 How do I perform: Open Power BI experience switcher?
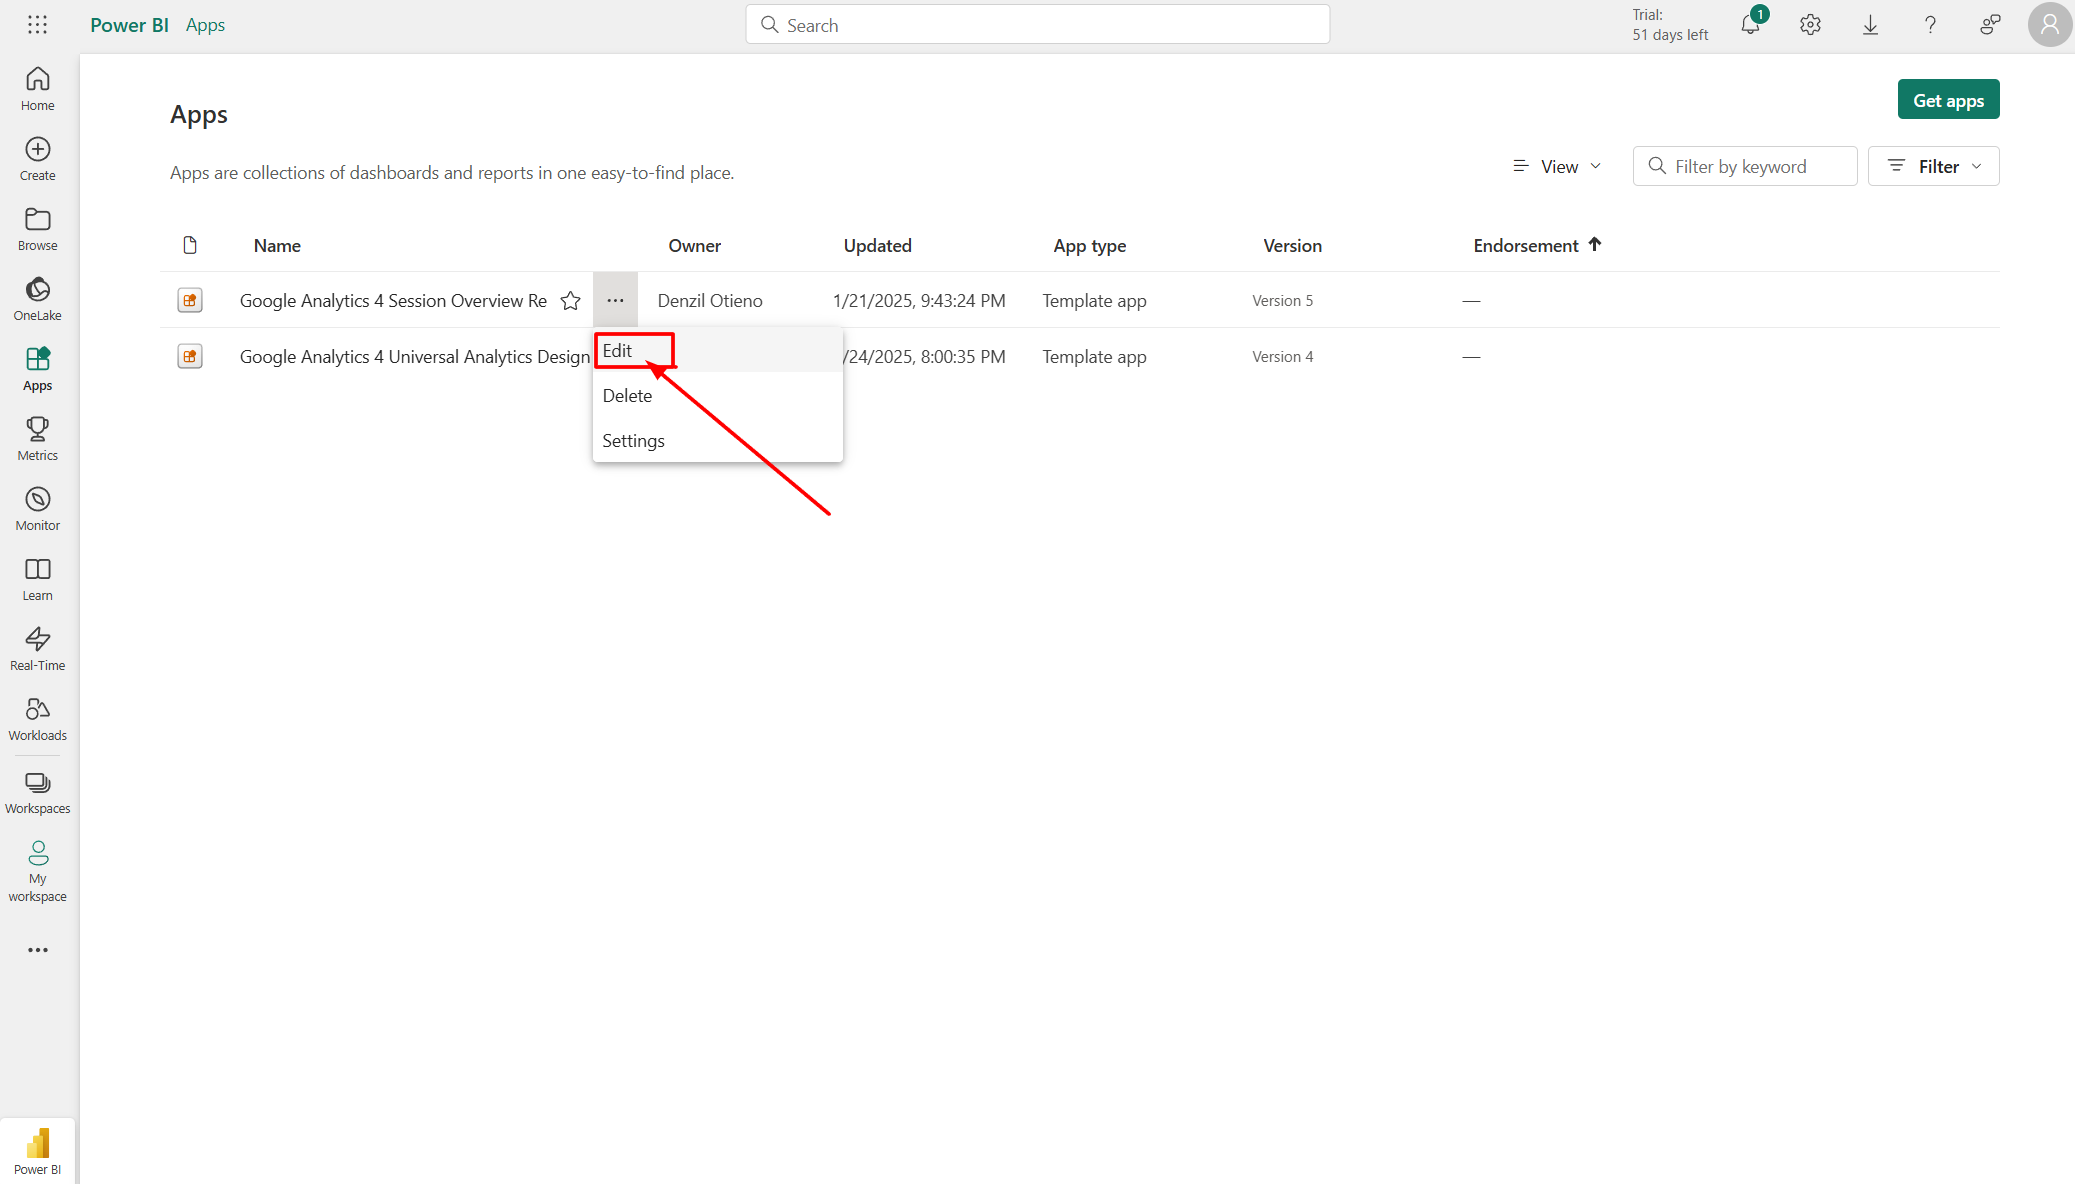point(38,1152)
